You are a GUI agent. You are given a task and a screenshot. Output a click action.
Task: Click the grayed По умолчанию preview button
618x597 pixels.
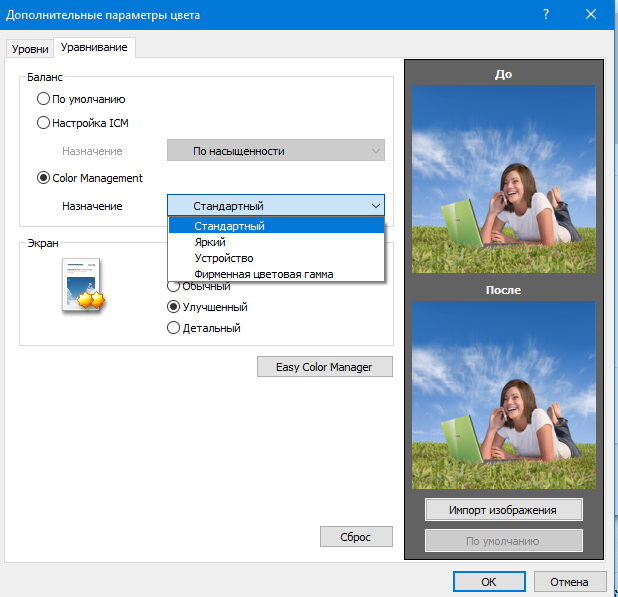[x=503, y=541]
